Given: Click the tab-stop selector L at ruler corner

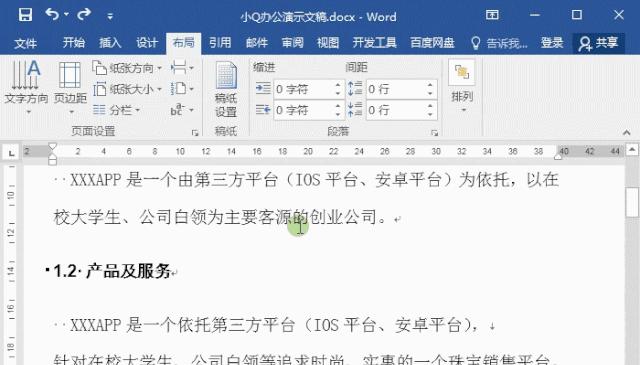Looking at the screenshot, I should pos(11,153).
